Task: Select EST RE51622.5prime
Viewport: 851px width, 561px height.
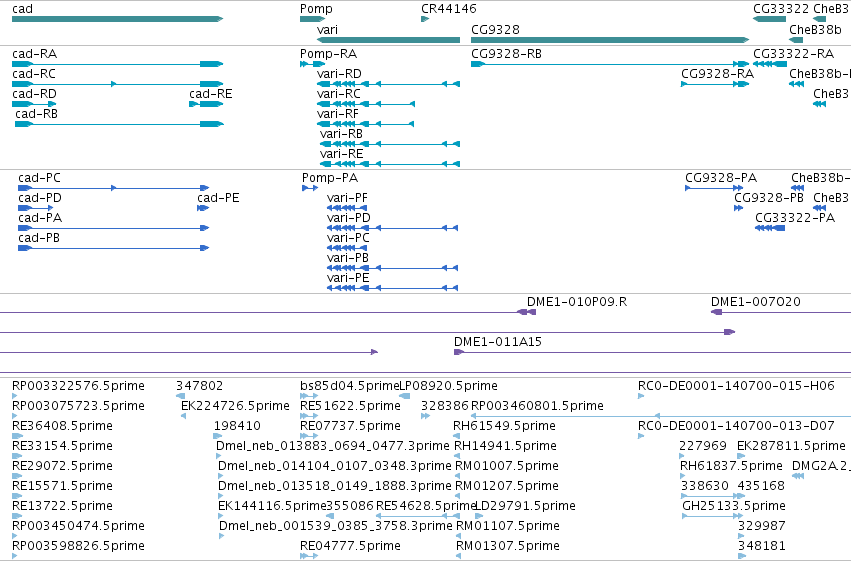Action: tap(350, 406)
